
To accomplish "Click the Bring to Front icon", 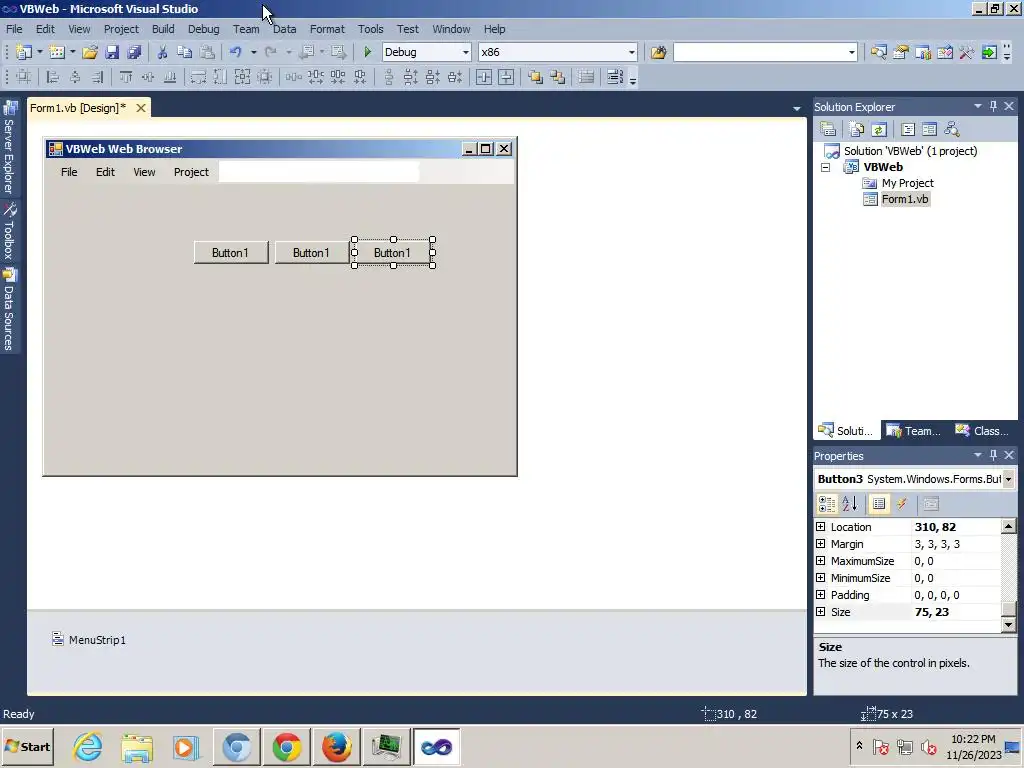I will [x=536, y=77].
